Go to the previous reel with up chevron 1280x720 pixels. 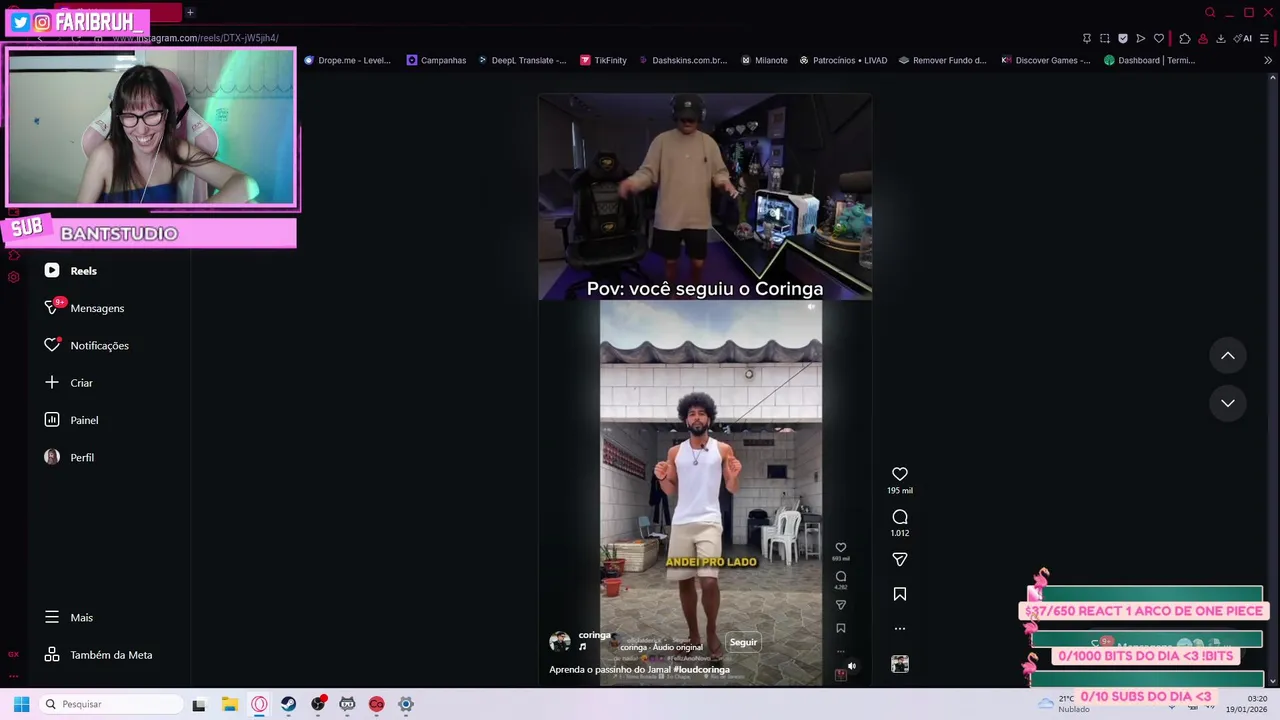point(1228,356)
